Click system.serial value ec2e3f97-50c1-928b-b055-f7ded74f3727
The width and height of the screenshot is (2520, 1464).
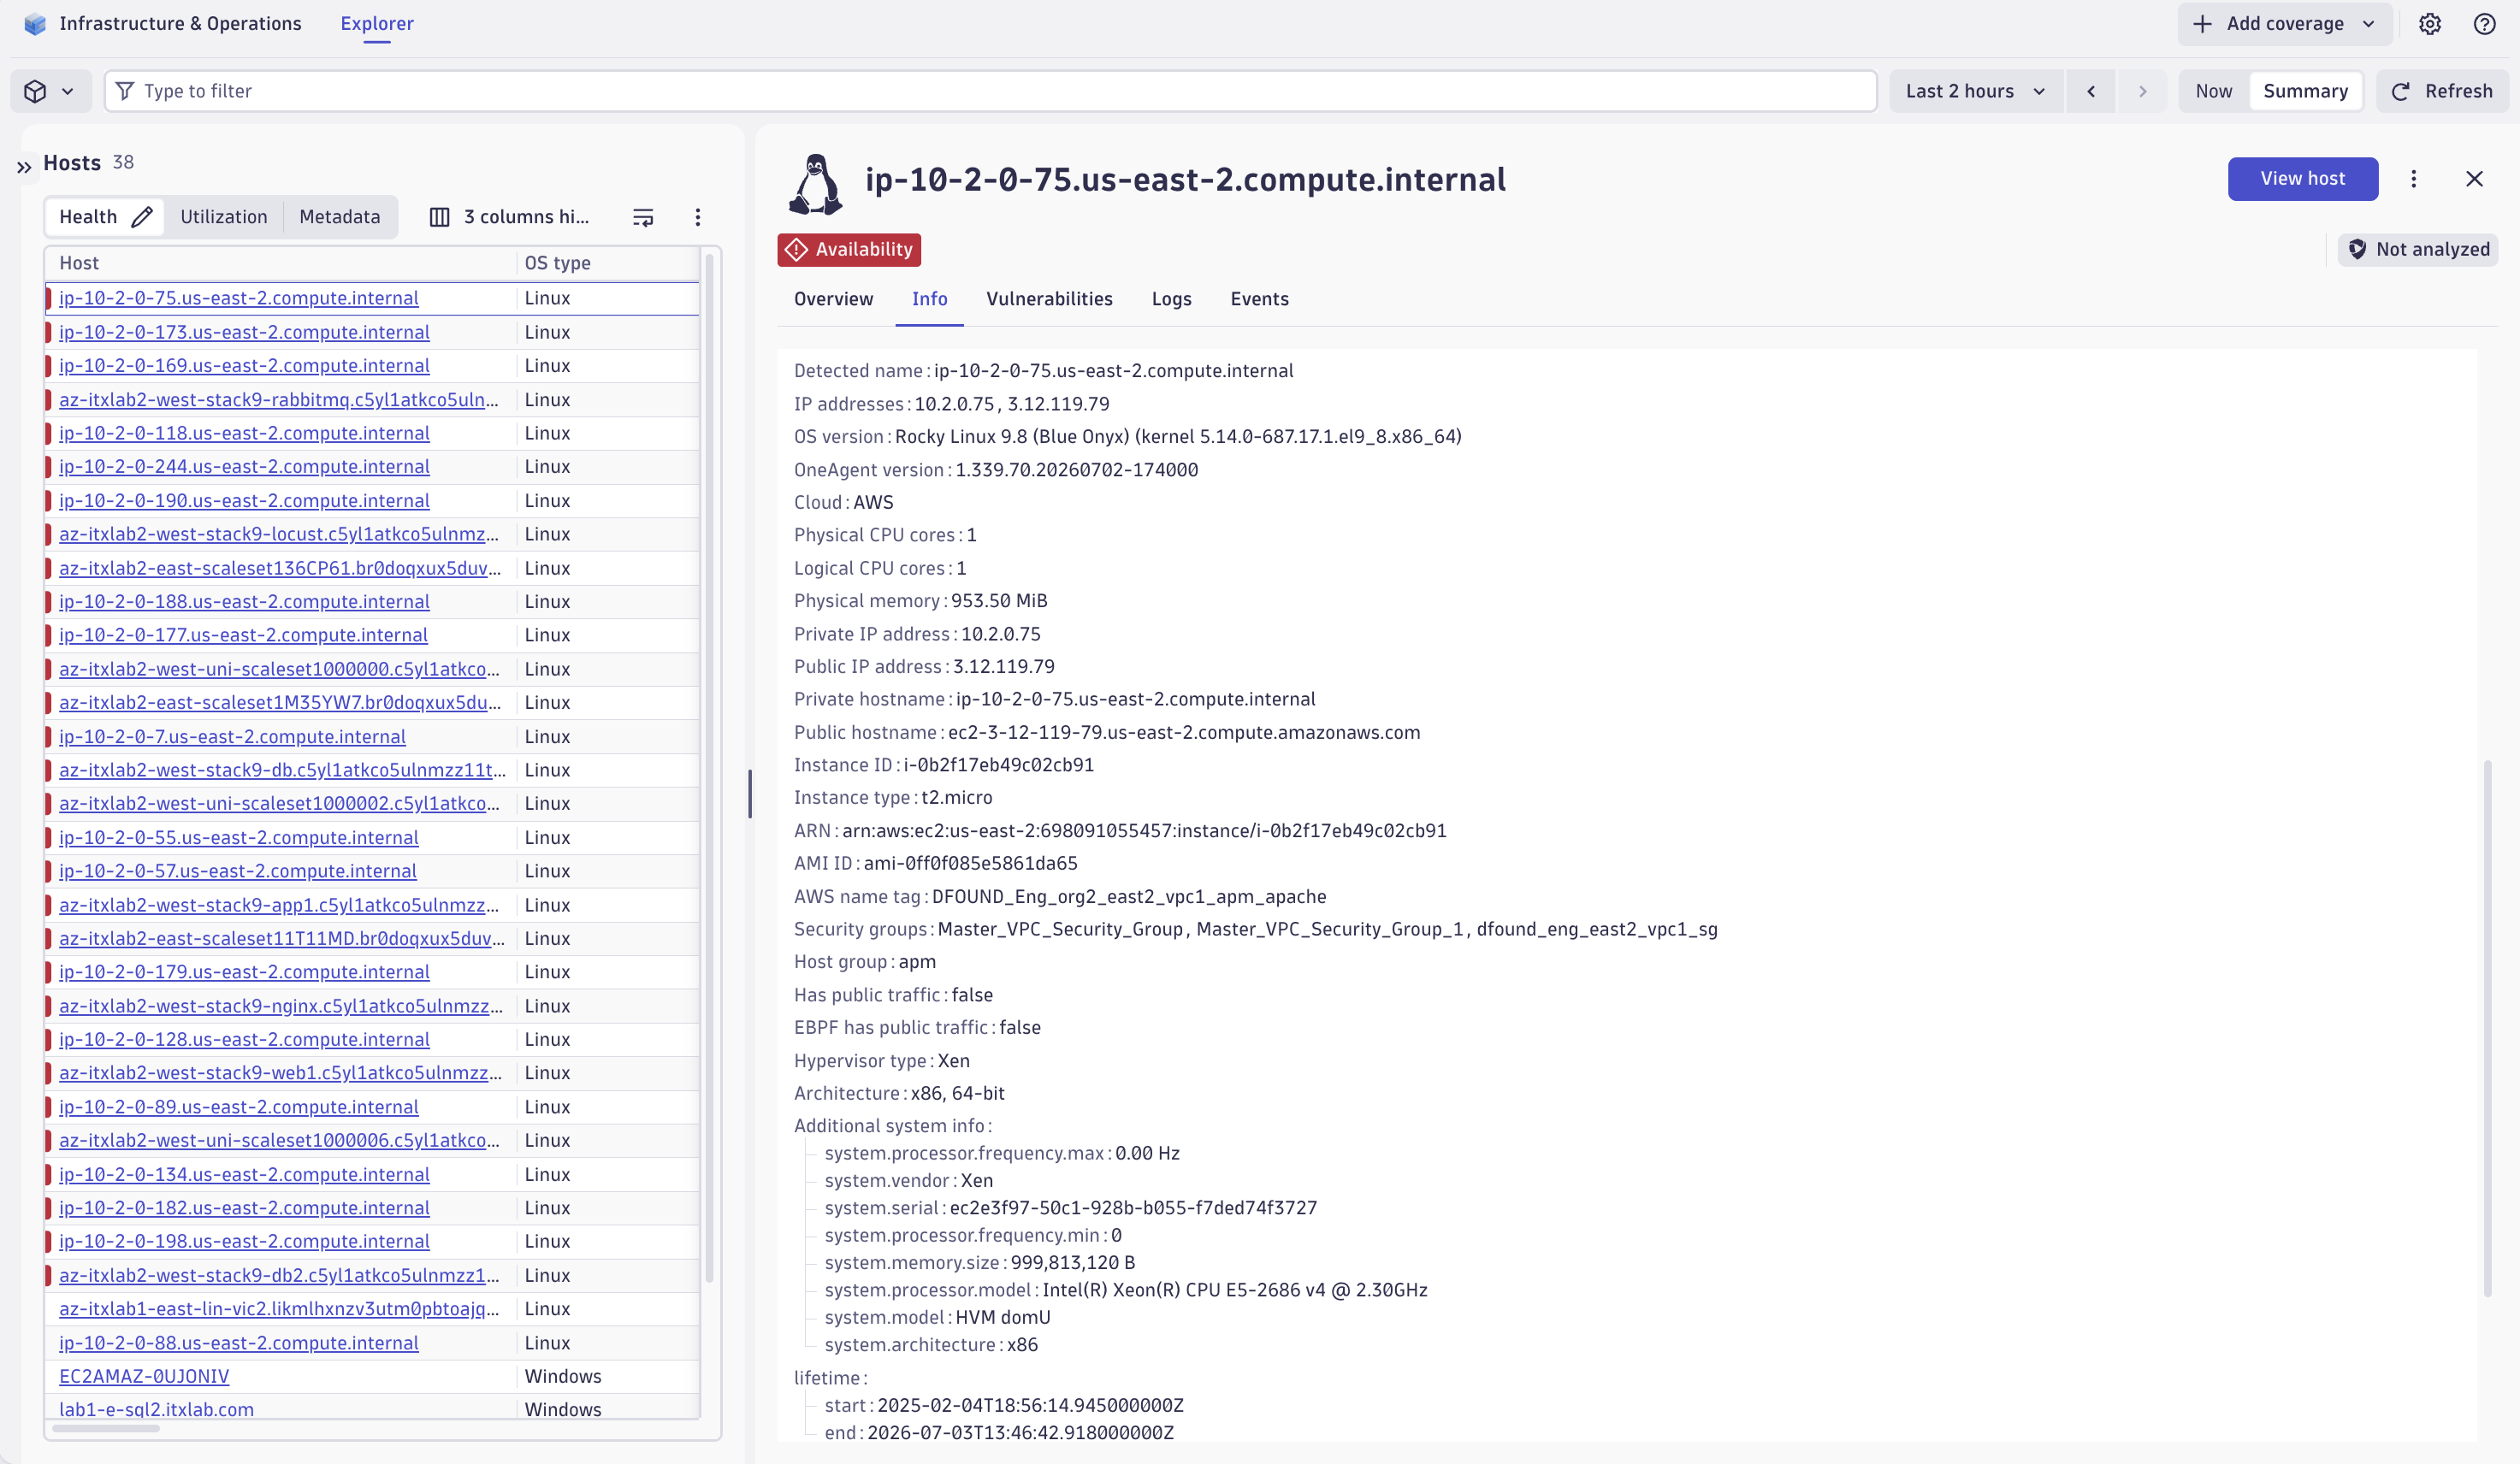pyautogui.click(x=1133, y=1208)
